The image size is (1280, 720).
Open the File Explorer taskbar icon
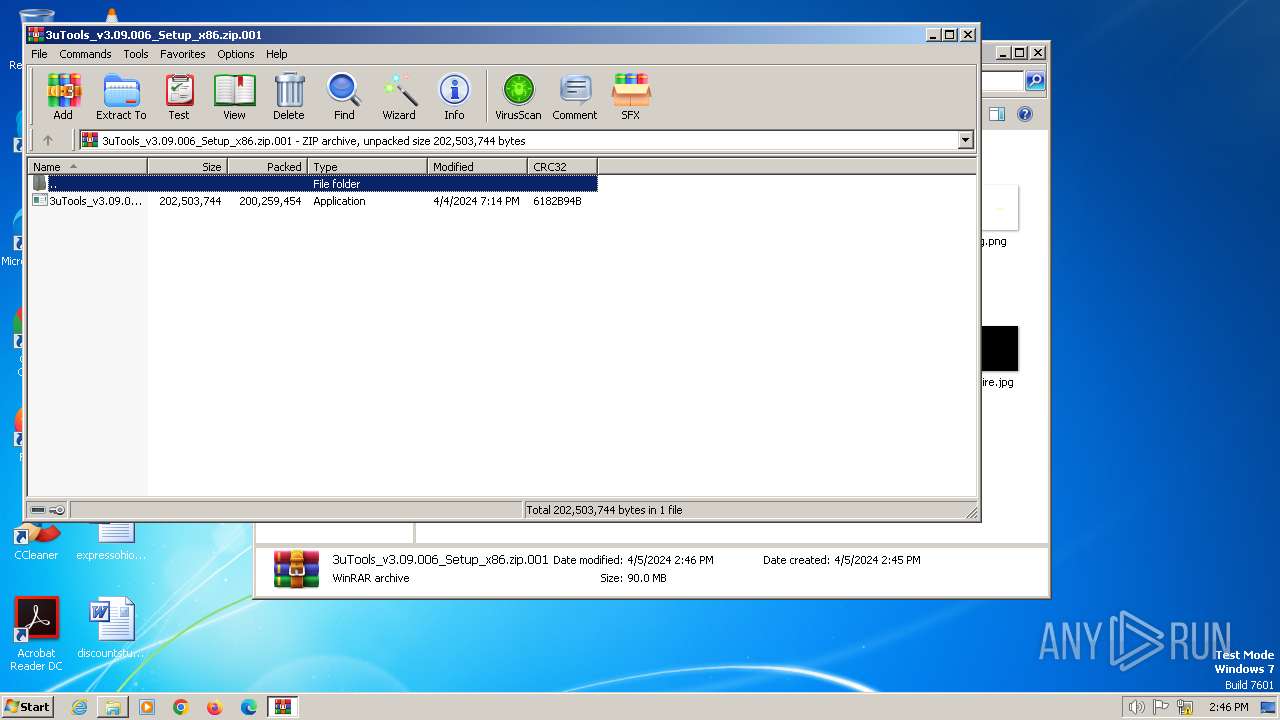click(113, 707)
